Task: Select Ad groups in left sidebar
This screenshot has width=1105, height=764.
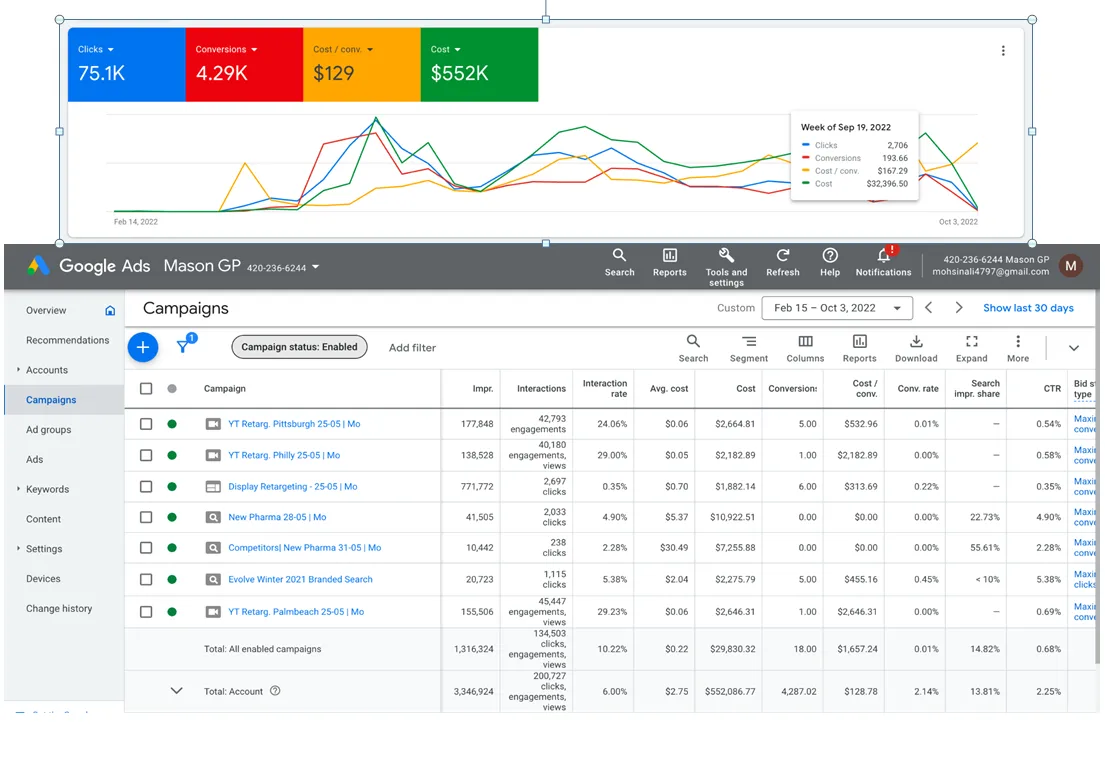Action: coord(49,430)
